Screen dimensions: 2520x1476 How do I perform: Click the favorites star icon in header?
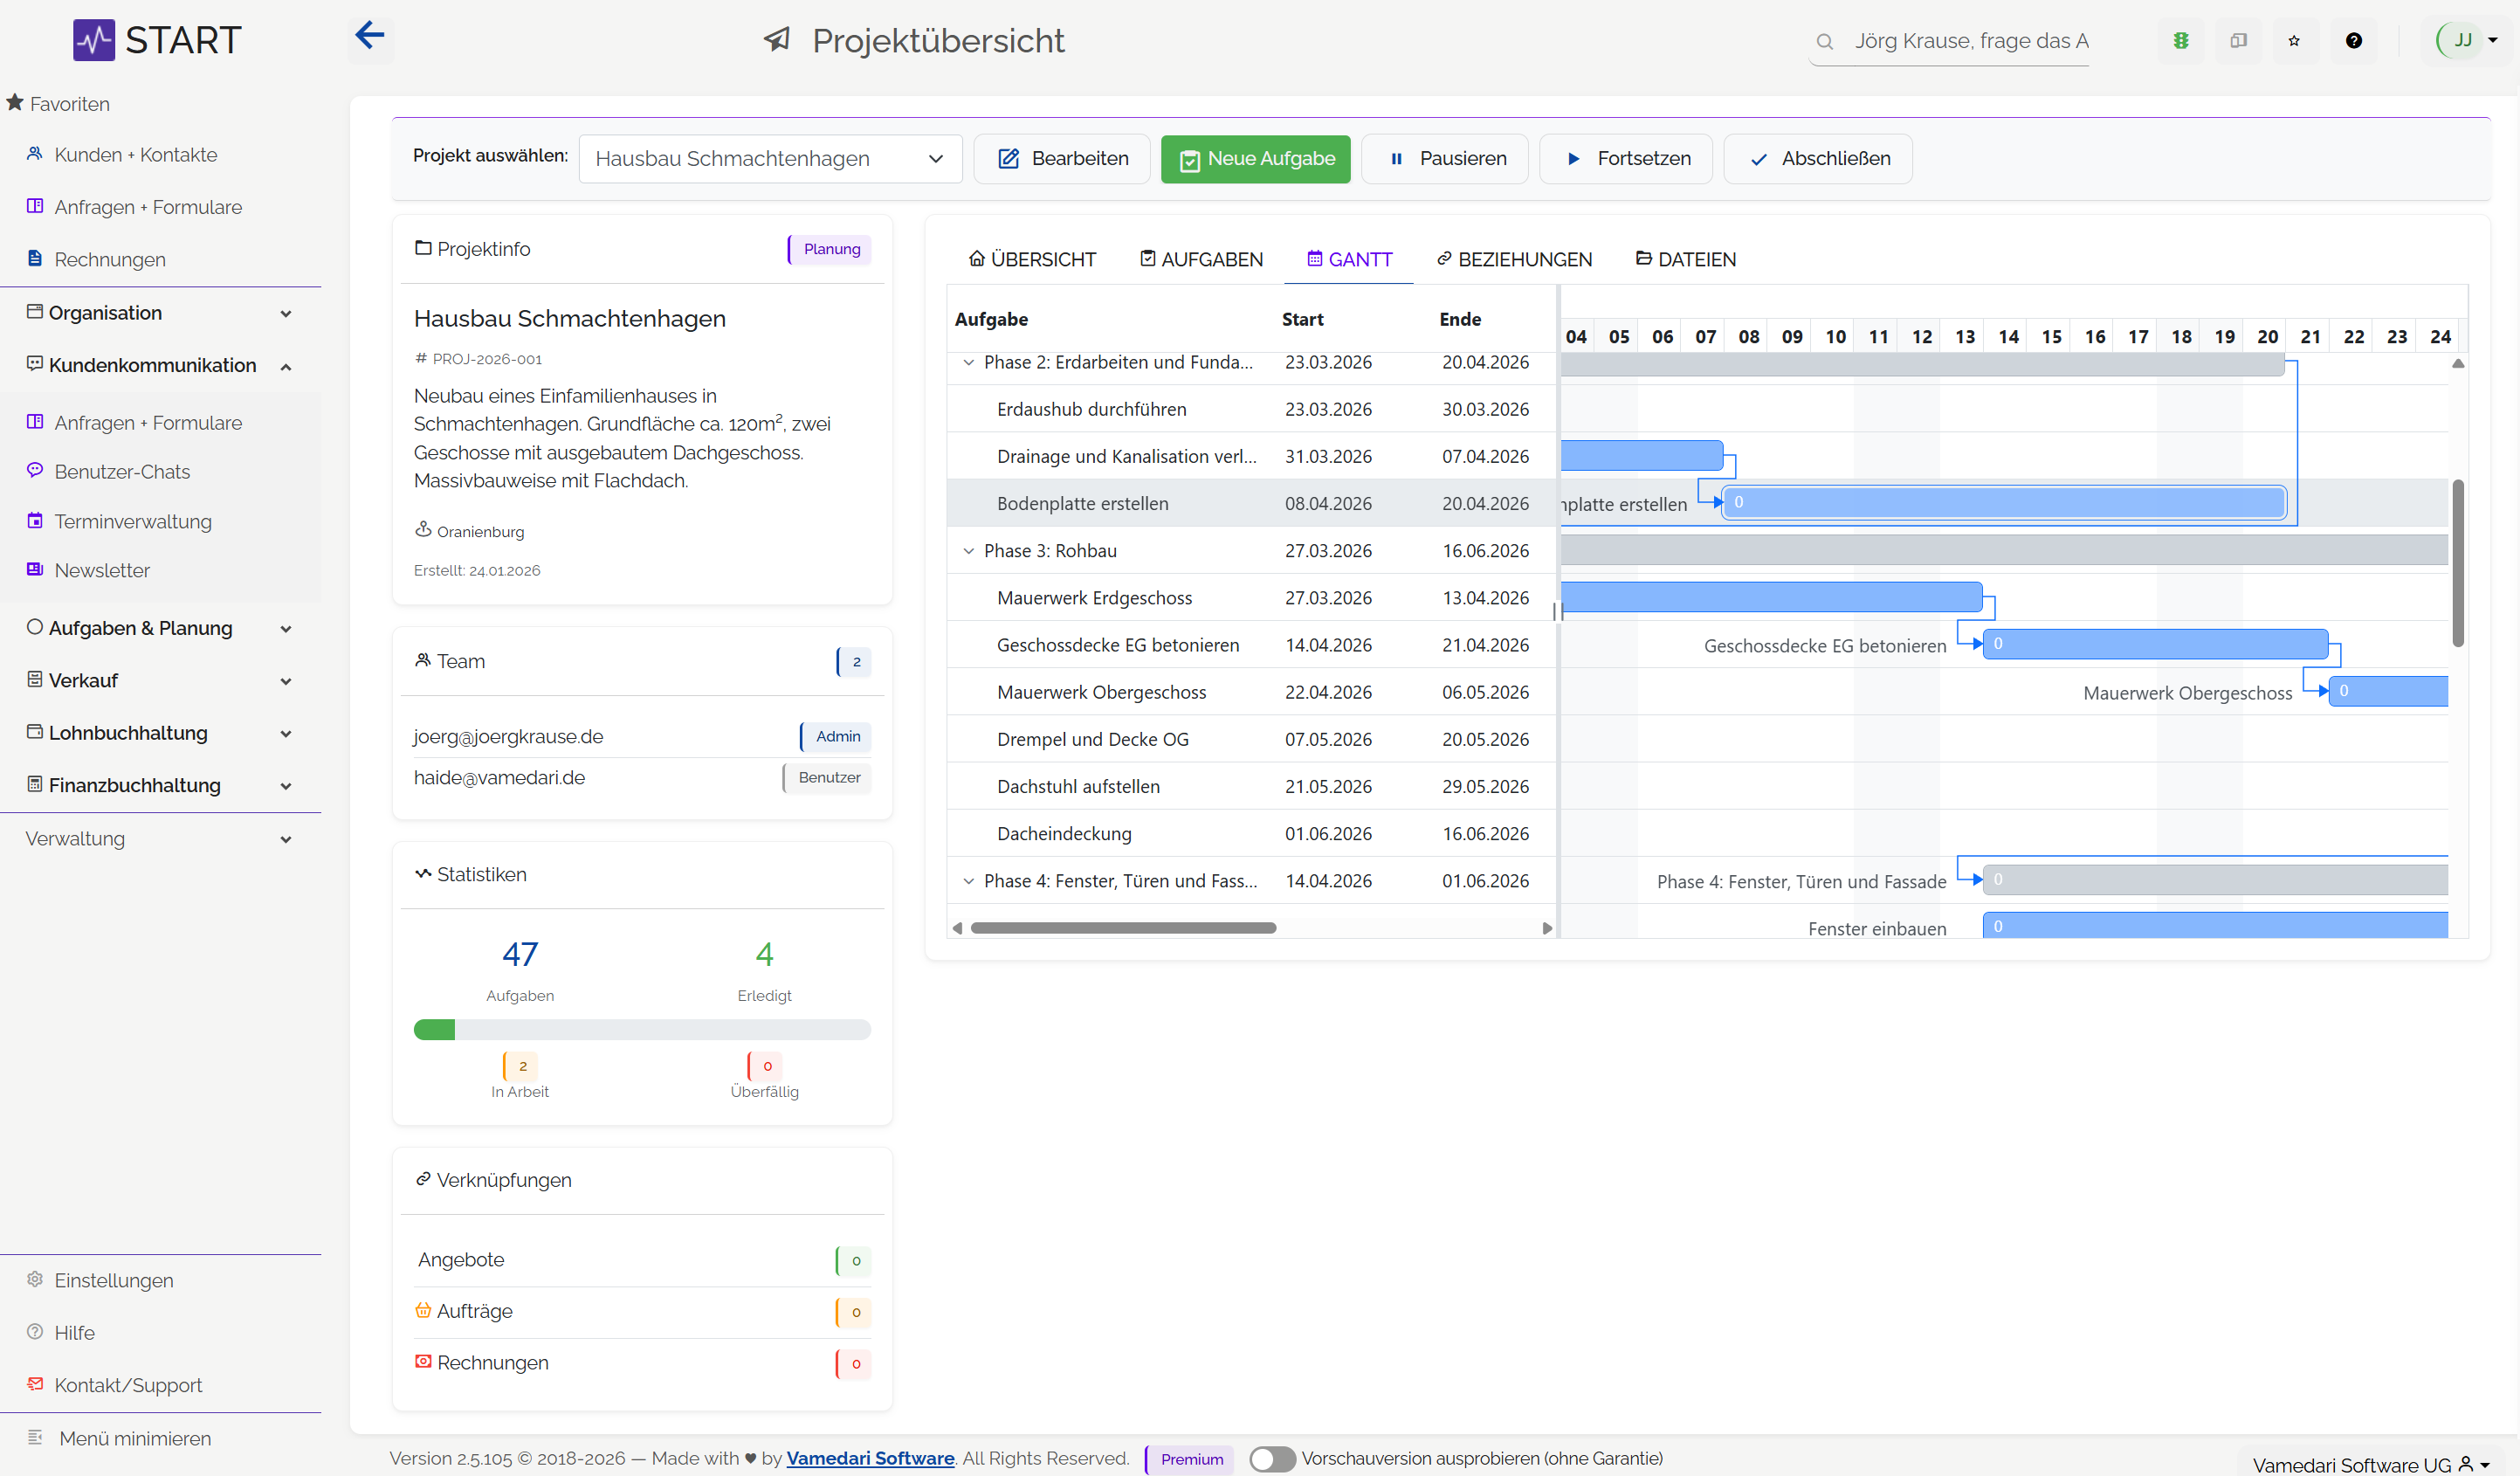pyautogui.click(x=2295, y=40)
